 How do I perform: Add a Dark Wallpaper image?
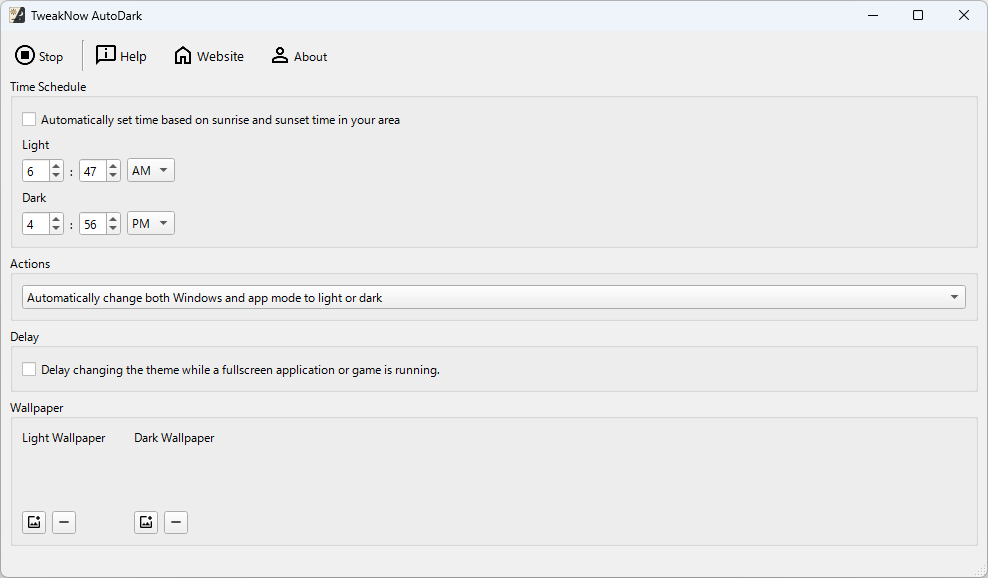pyautogui.click(x=146, y=522)
